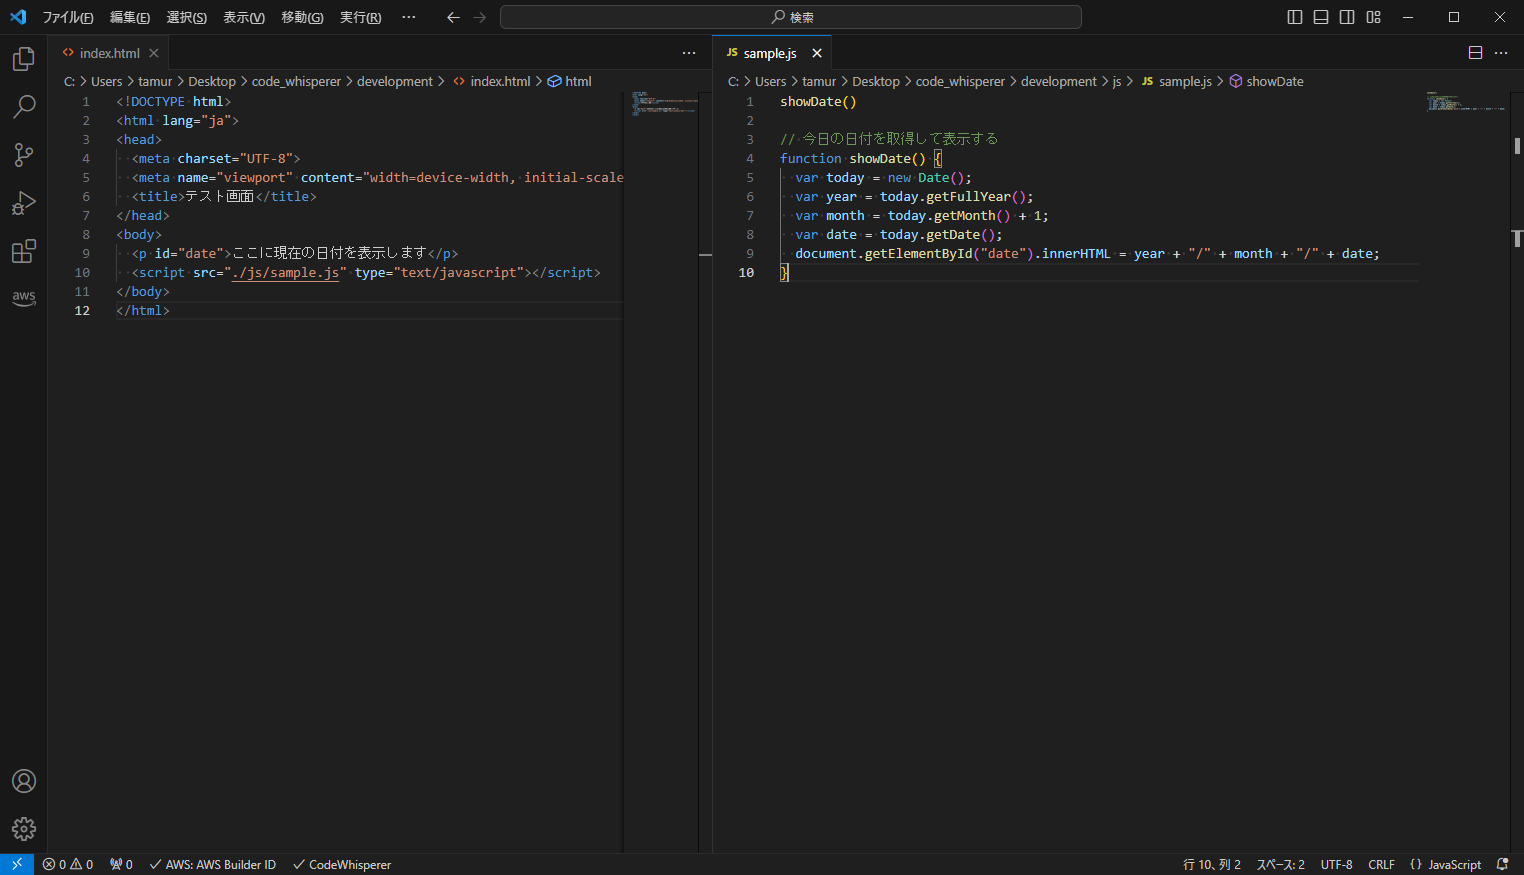
Task: Open the Explorer view in activity bar
Action: (24, 59)
